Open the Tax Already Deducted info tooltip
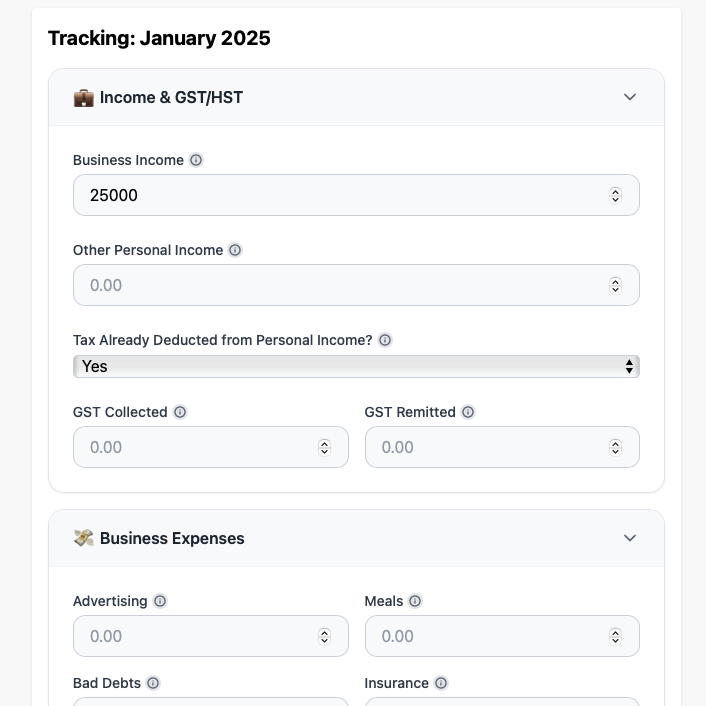The width and height of the screenshot is (706, 706). (x=385, y=340)
